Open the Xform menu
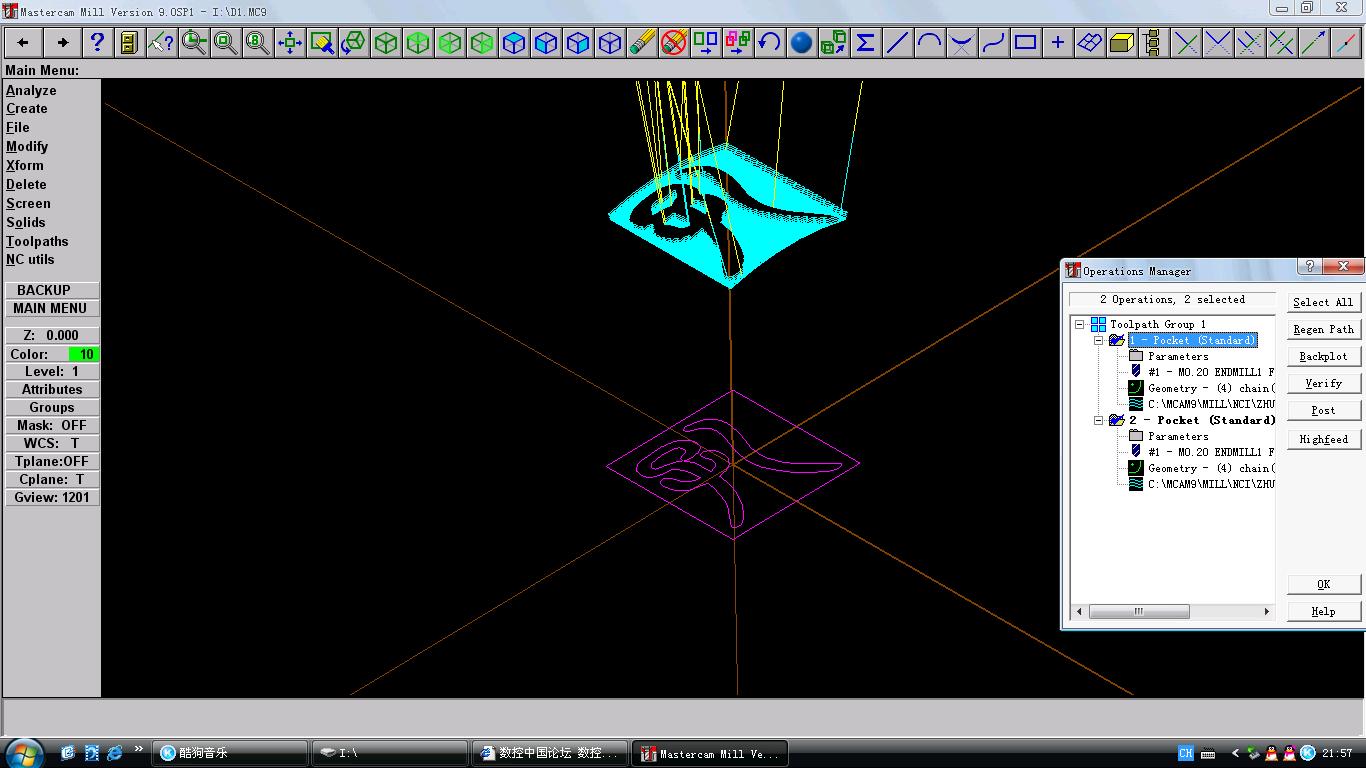Viewport: 1366px width, 768px height. (25, 166)
